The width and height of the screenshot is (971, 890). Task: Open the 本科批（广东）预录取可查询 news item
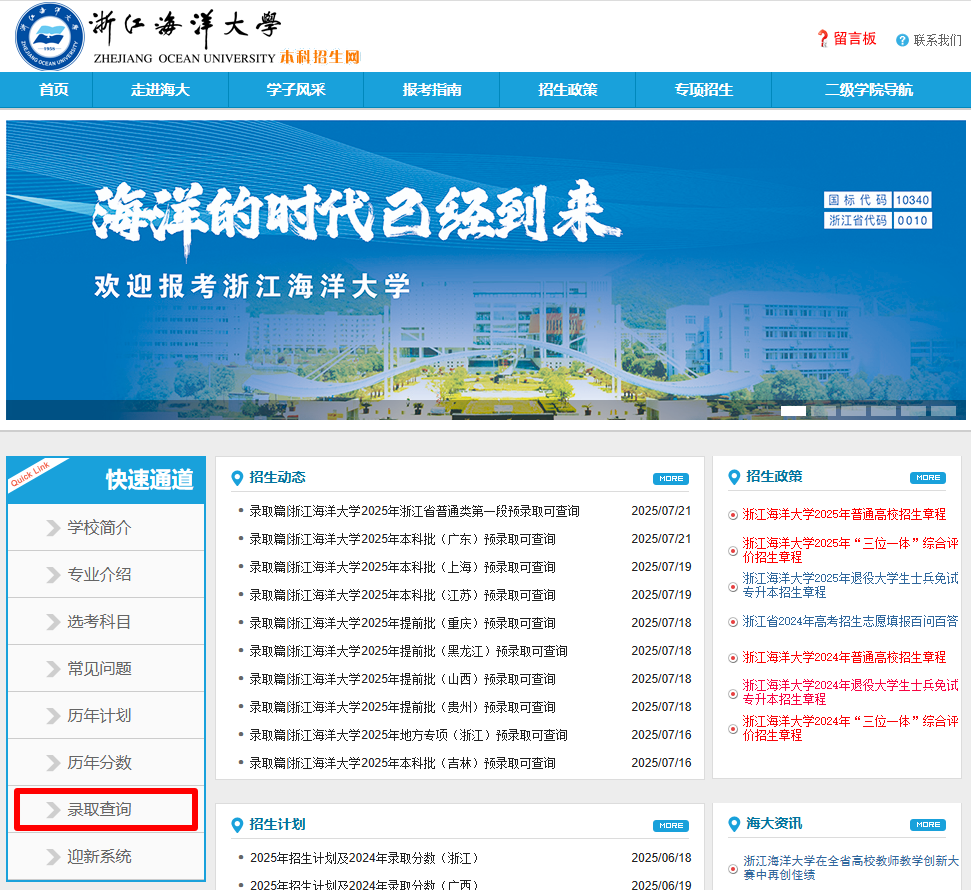click(x=402, y=539)
